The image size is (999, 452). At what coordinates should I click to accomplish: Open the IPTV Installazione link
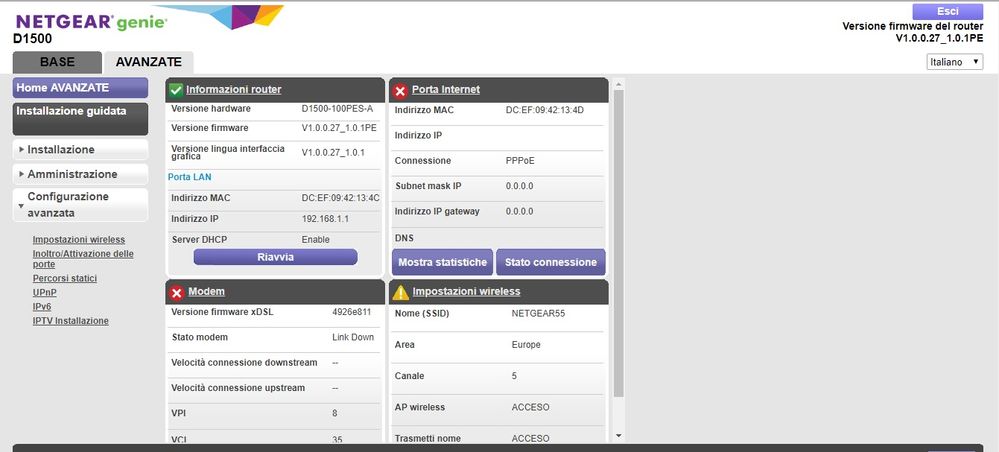pos(71,321)
